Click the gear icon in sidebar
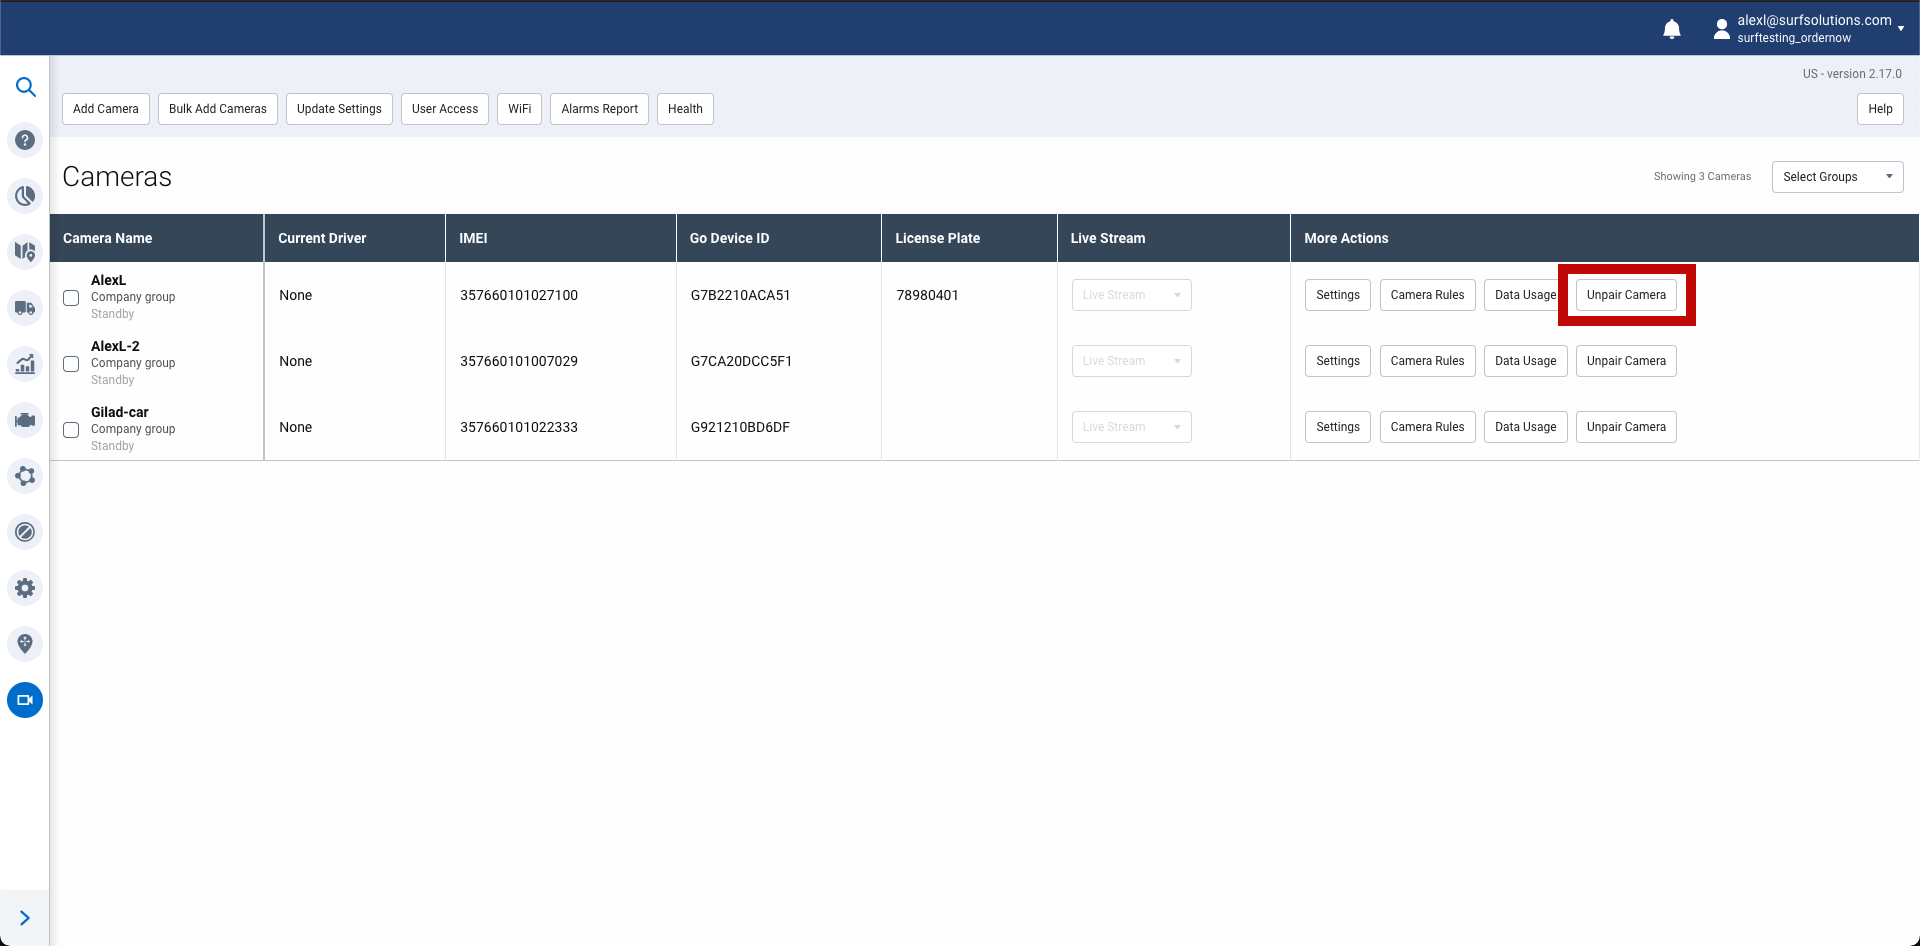Image resolution: width=1920 pixels, height=946 pixels. tap(25, 588)
